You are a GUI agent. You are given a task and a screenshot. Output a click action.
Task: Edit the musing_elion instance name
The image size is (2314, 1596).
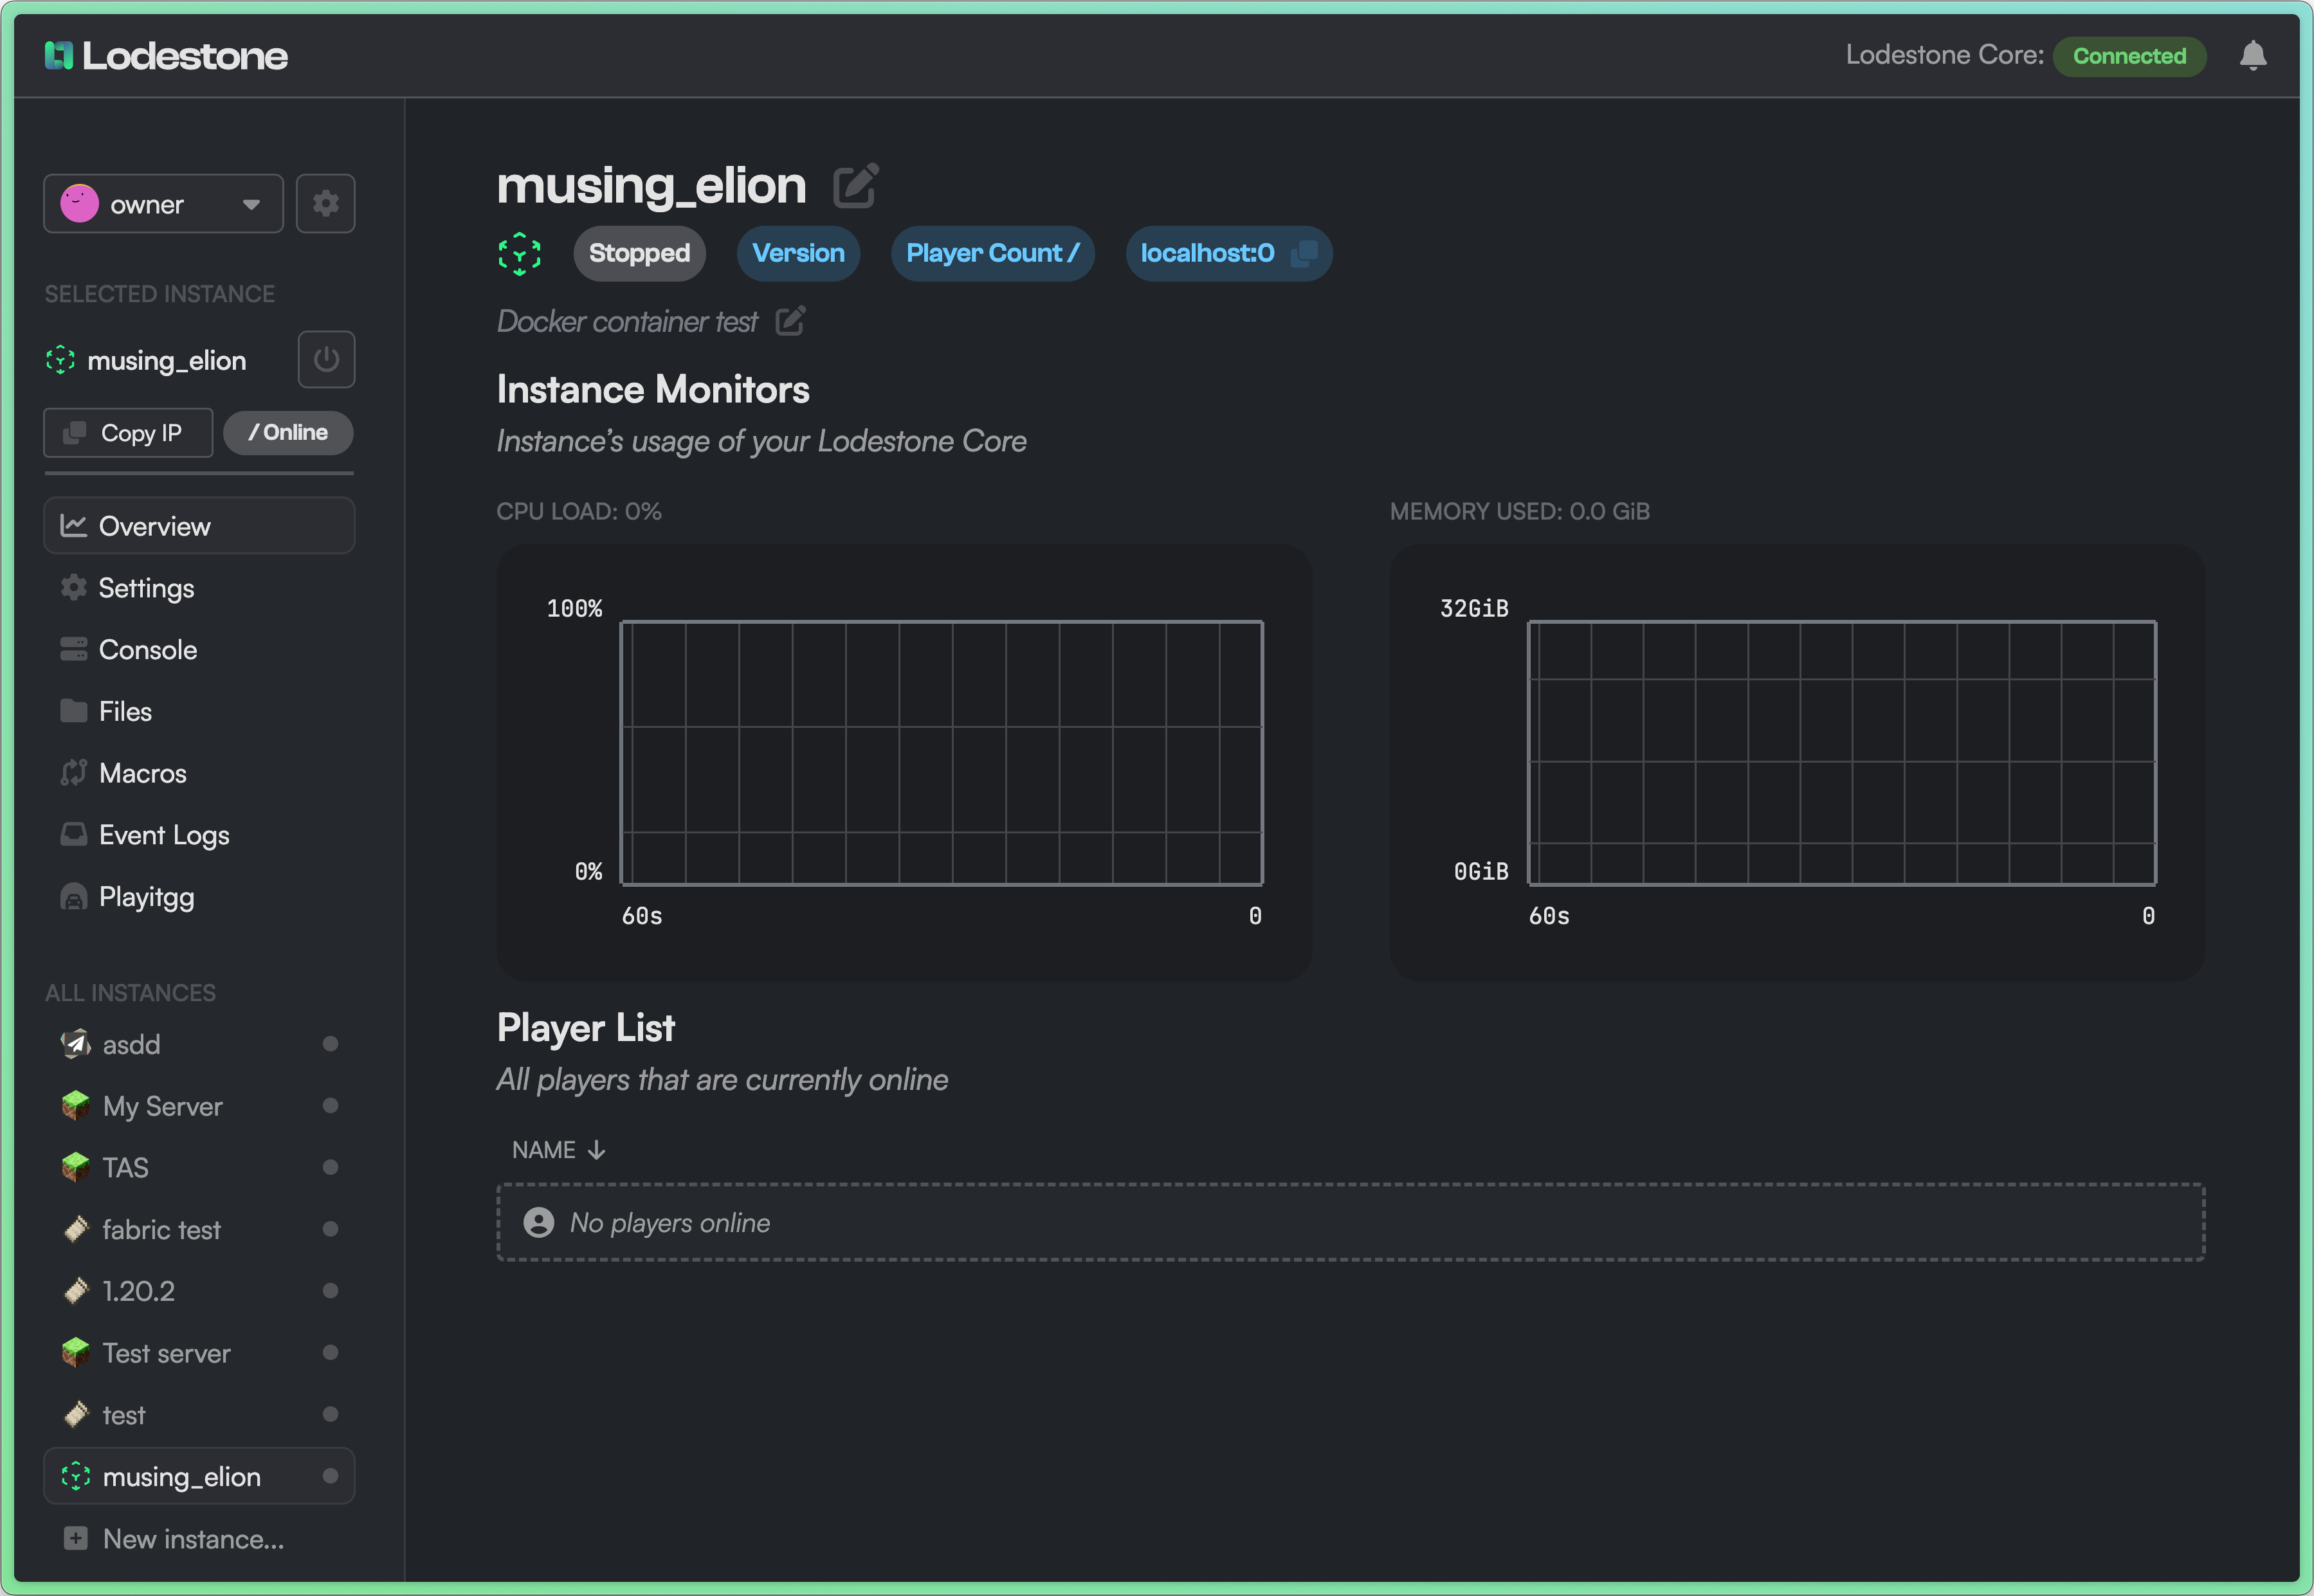856,186
